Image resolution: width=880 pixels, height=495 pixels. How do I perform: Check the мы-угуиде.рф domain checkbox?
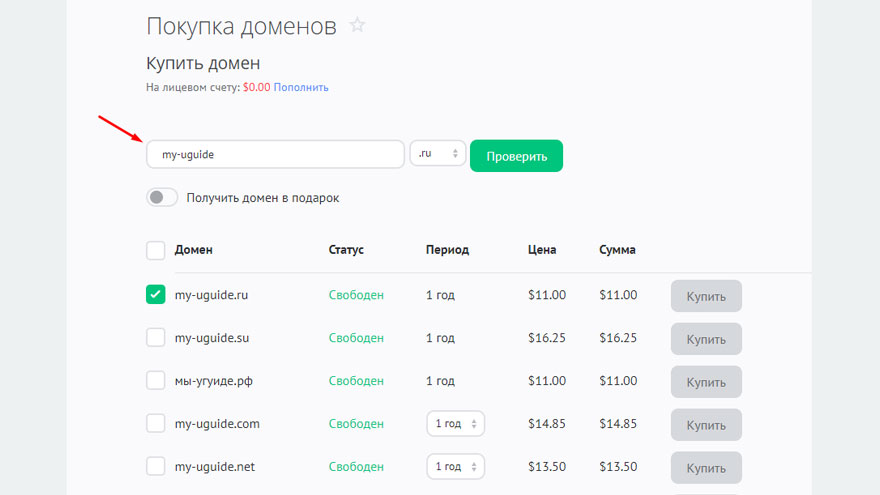156,381
